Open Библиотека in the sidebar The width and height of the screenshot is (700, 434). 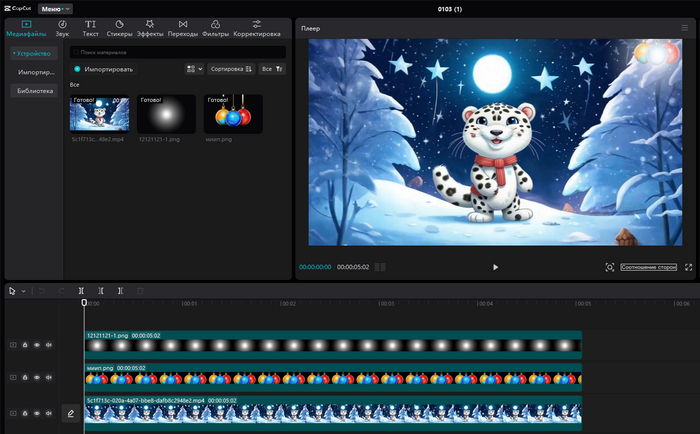click(35, 91)
